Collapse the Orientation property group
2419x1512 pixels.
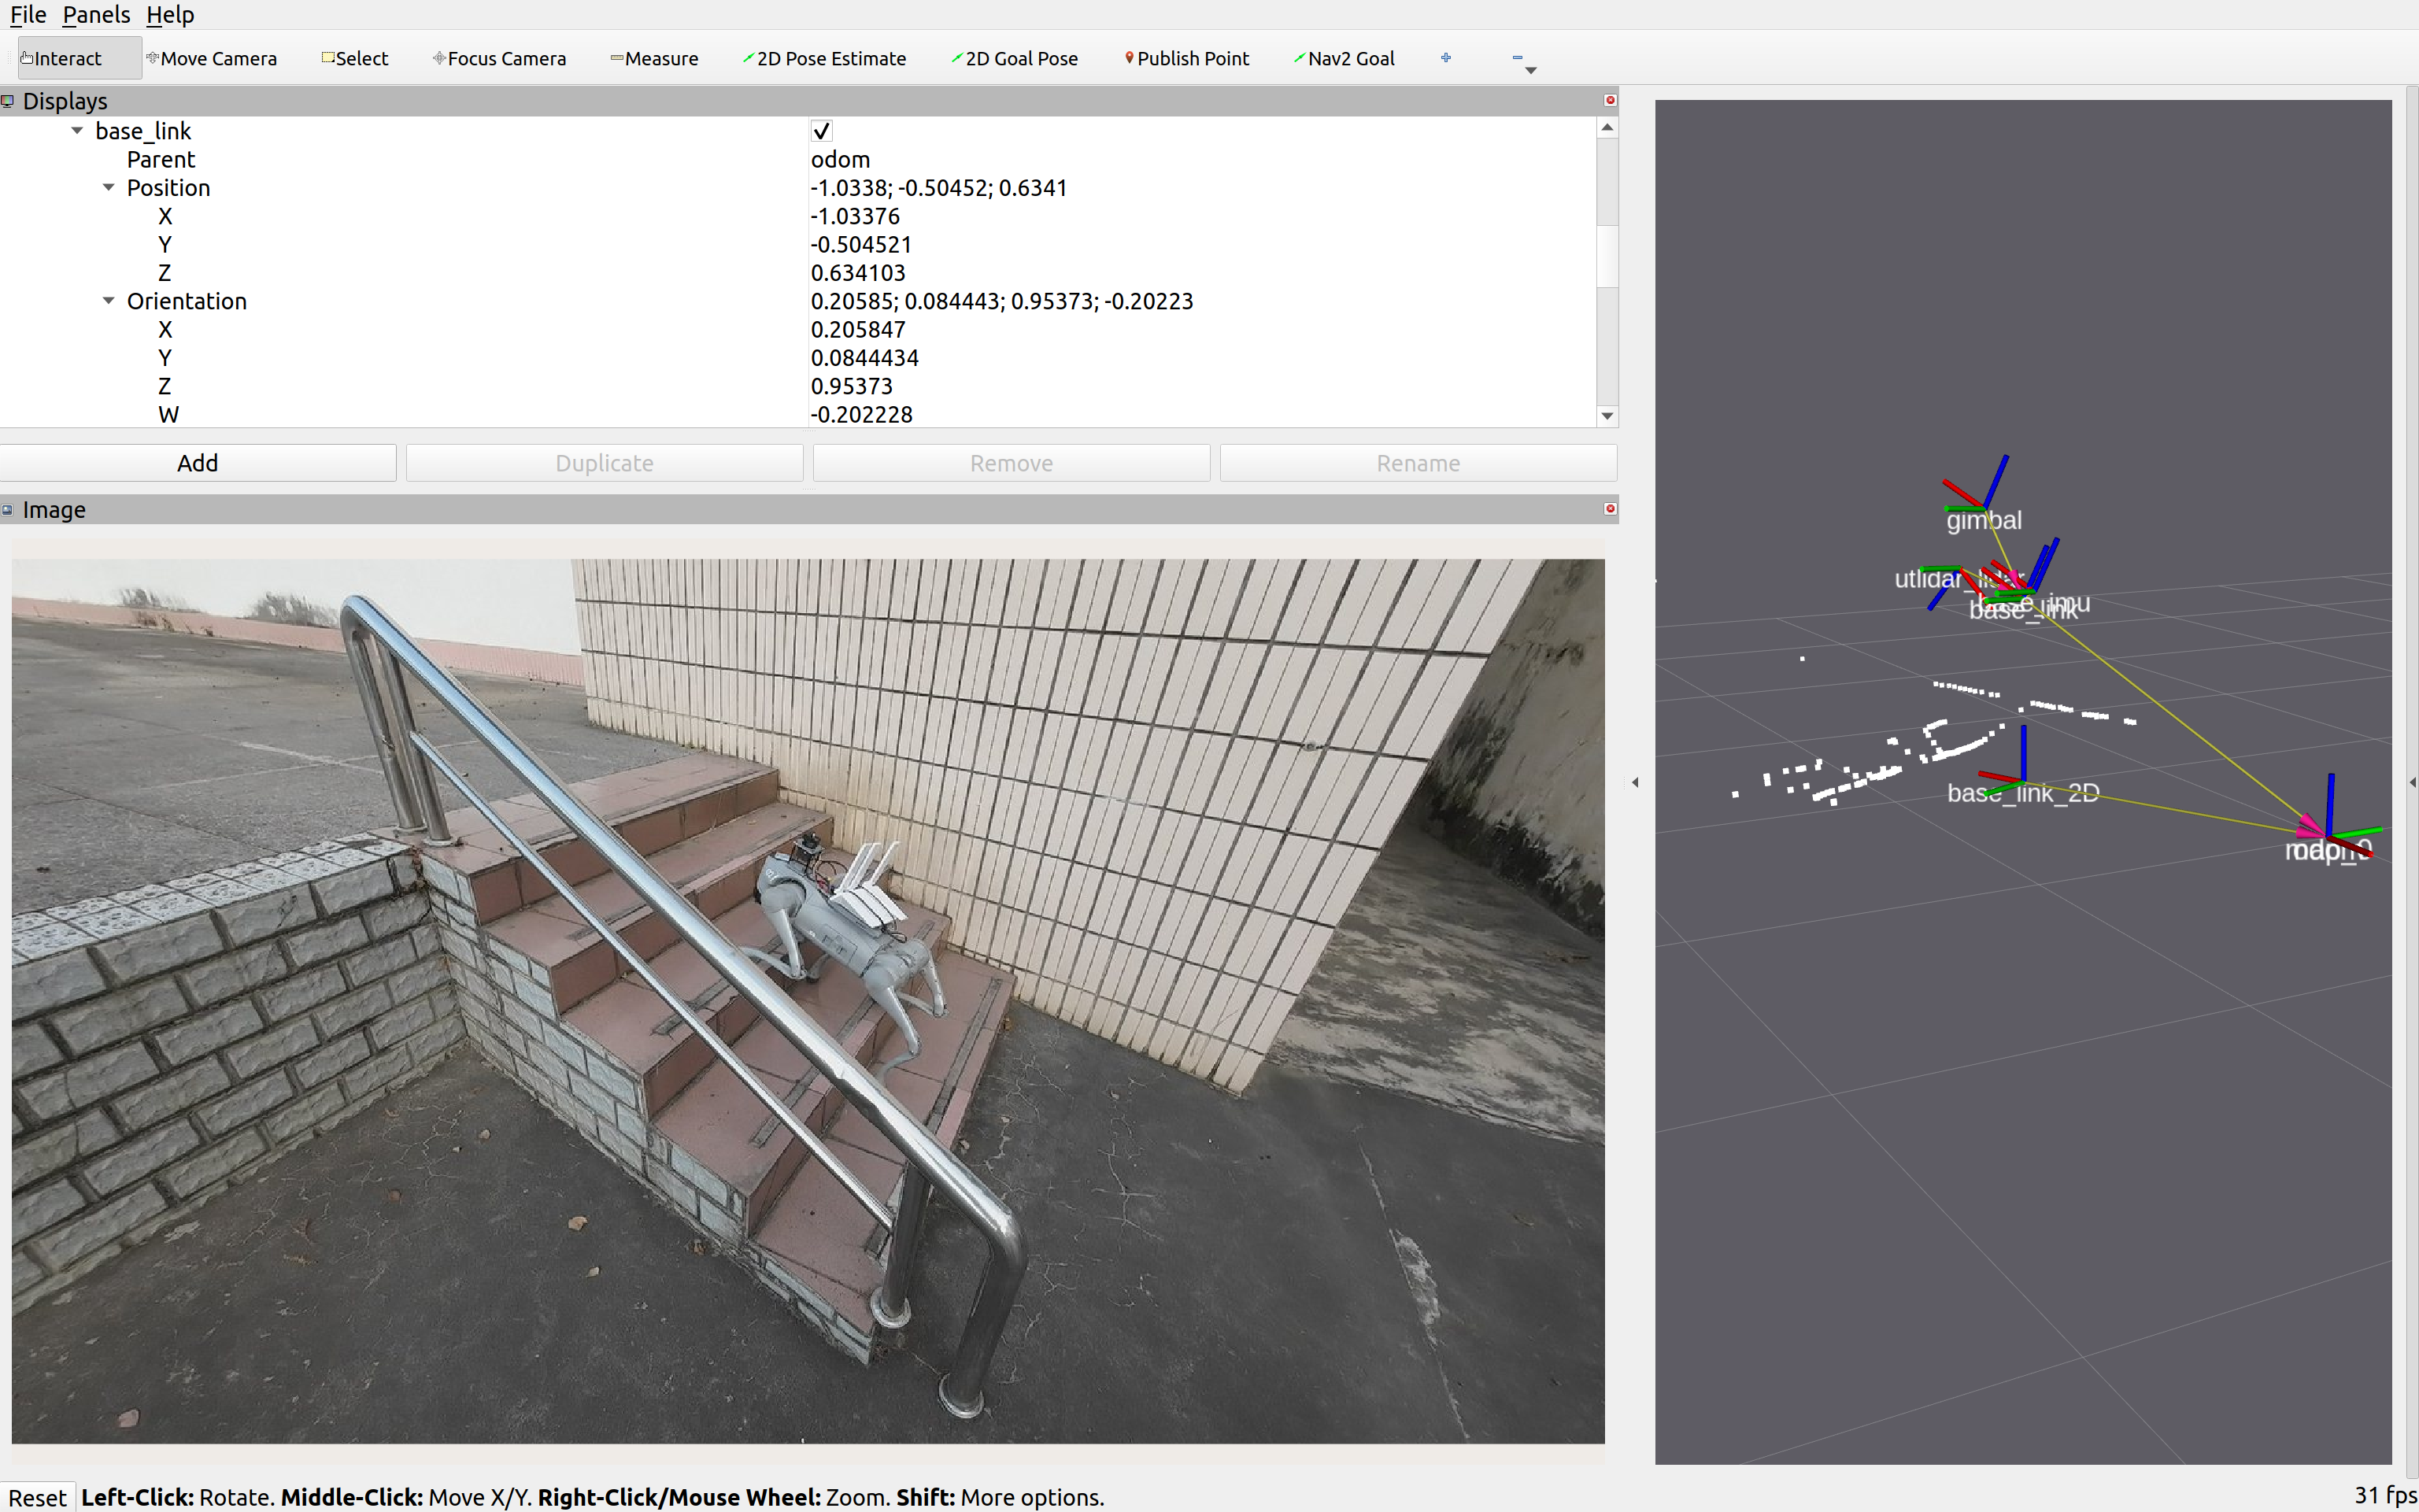pyautogui.click(x=109, y=301)
